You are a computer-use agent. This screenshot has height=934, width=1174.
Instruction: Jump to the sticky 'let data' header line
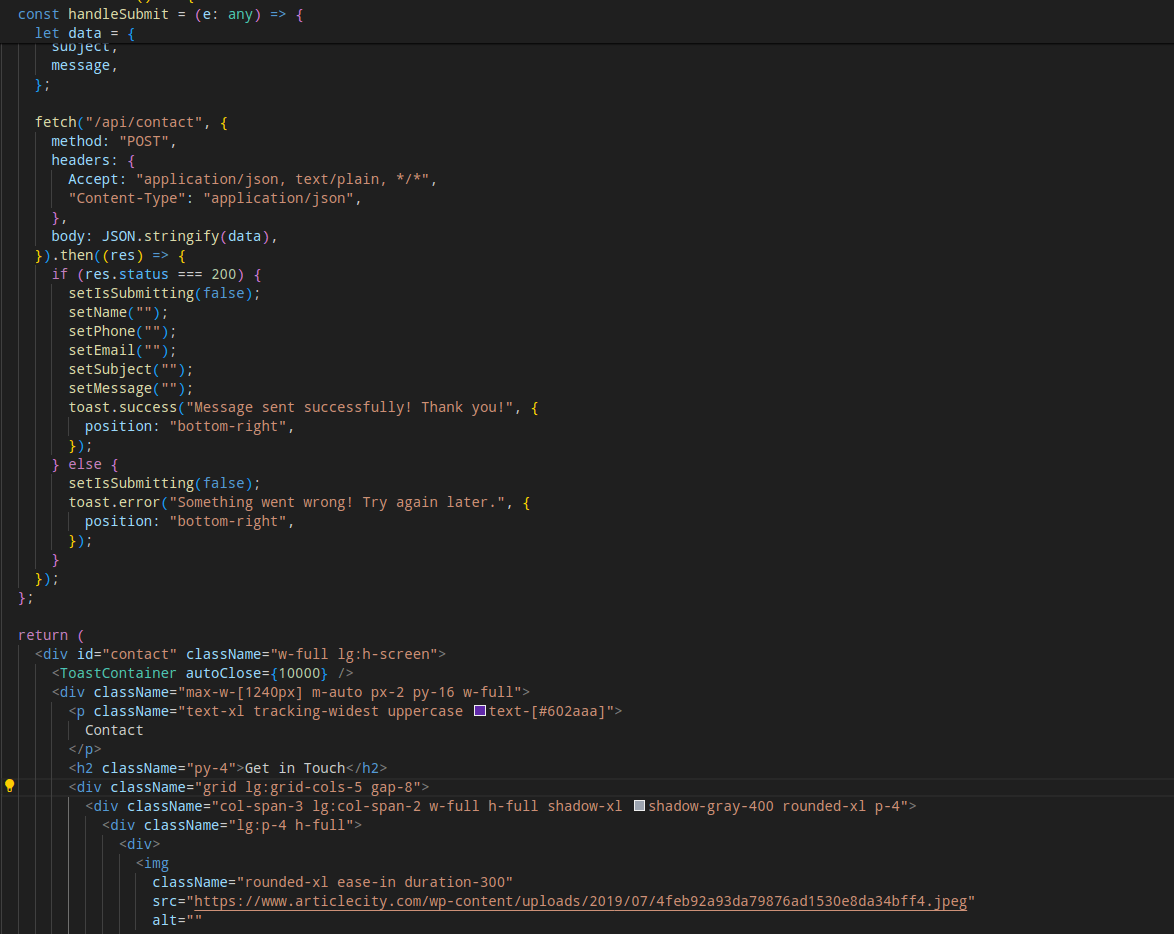(84, 33)
